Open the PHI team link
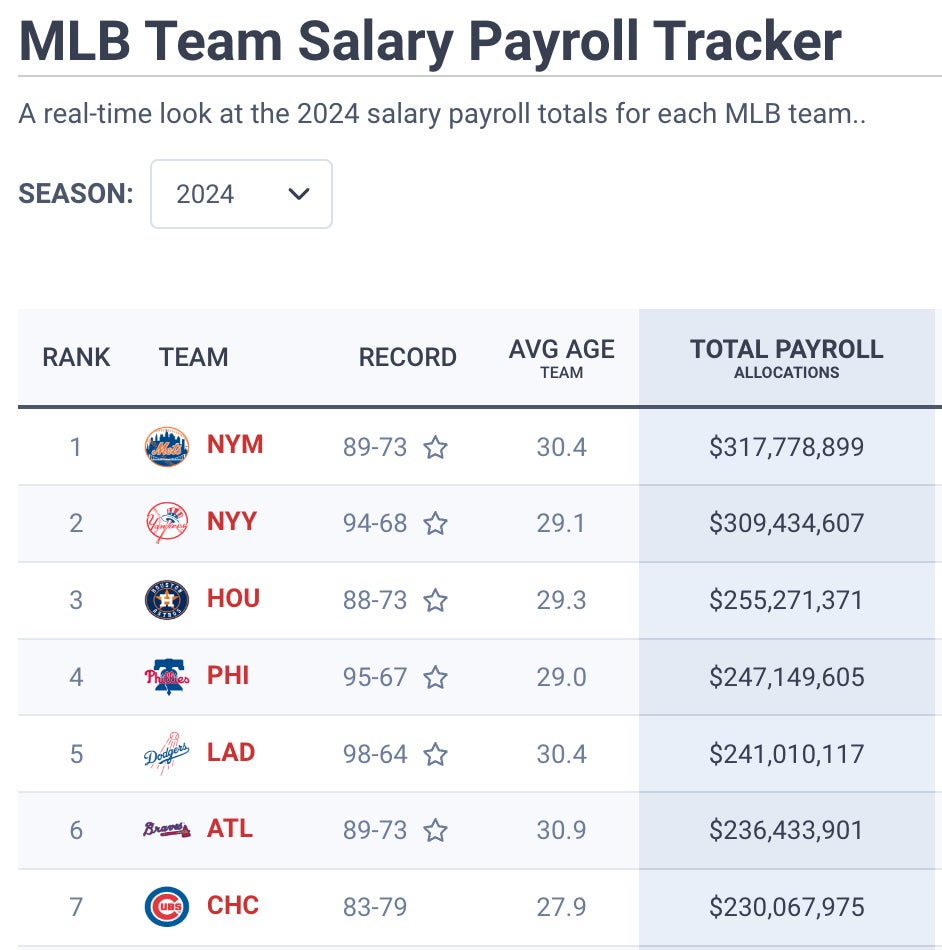 [x=228, y=676]
